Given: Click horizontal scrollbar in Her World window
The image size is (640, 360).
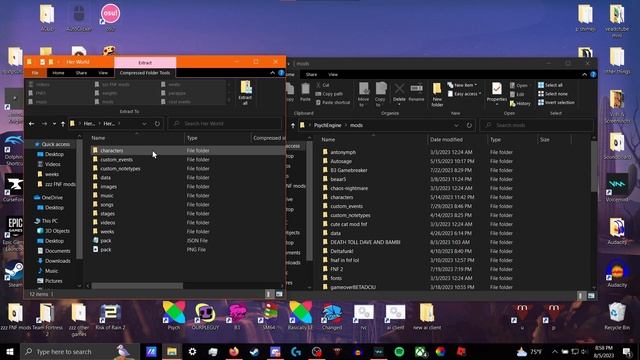Looking at the screenshot, I should coord(137,286).
